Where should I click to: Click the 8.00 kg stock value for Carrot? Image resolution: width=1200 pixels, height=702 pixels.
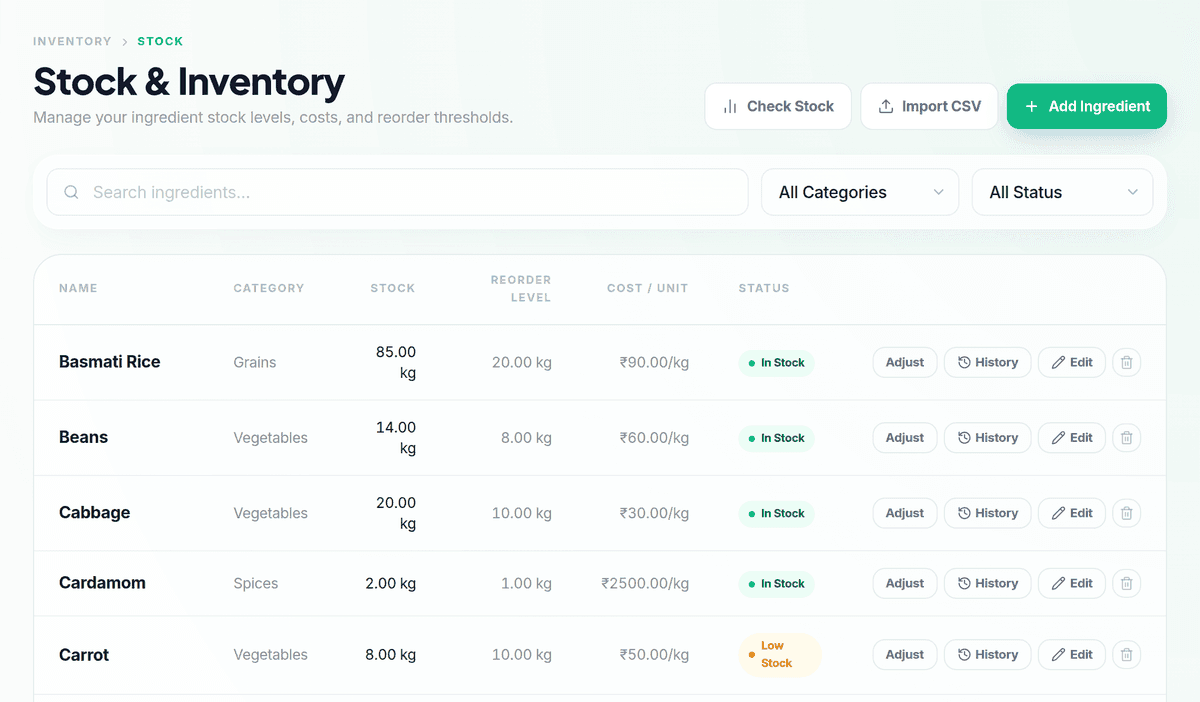391,655
